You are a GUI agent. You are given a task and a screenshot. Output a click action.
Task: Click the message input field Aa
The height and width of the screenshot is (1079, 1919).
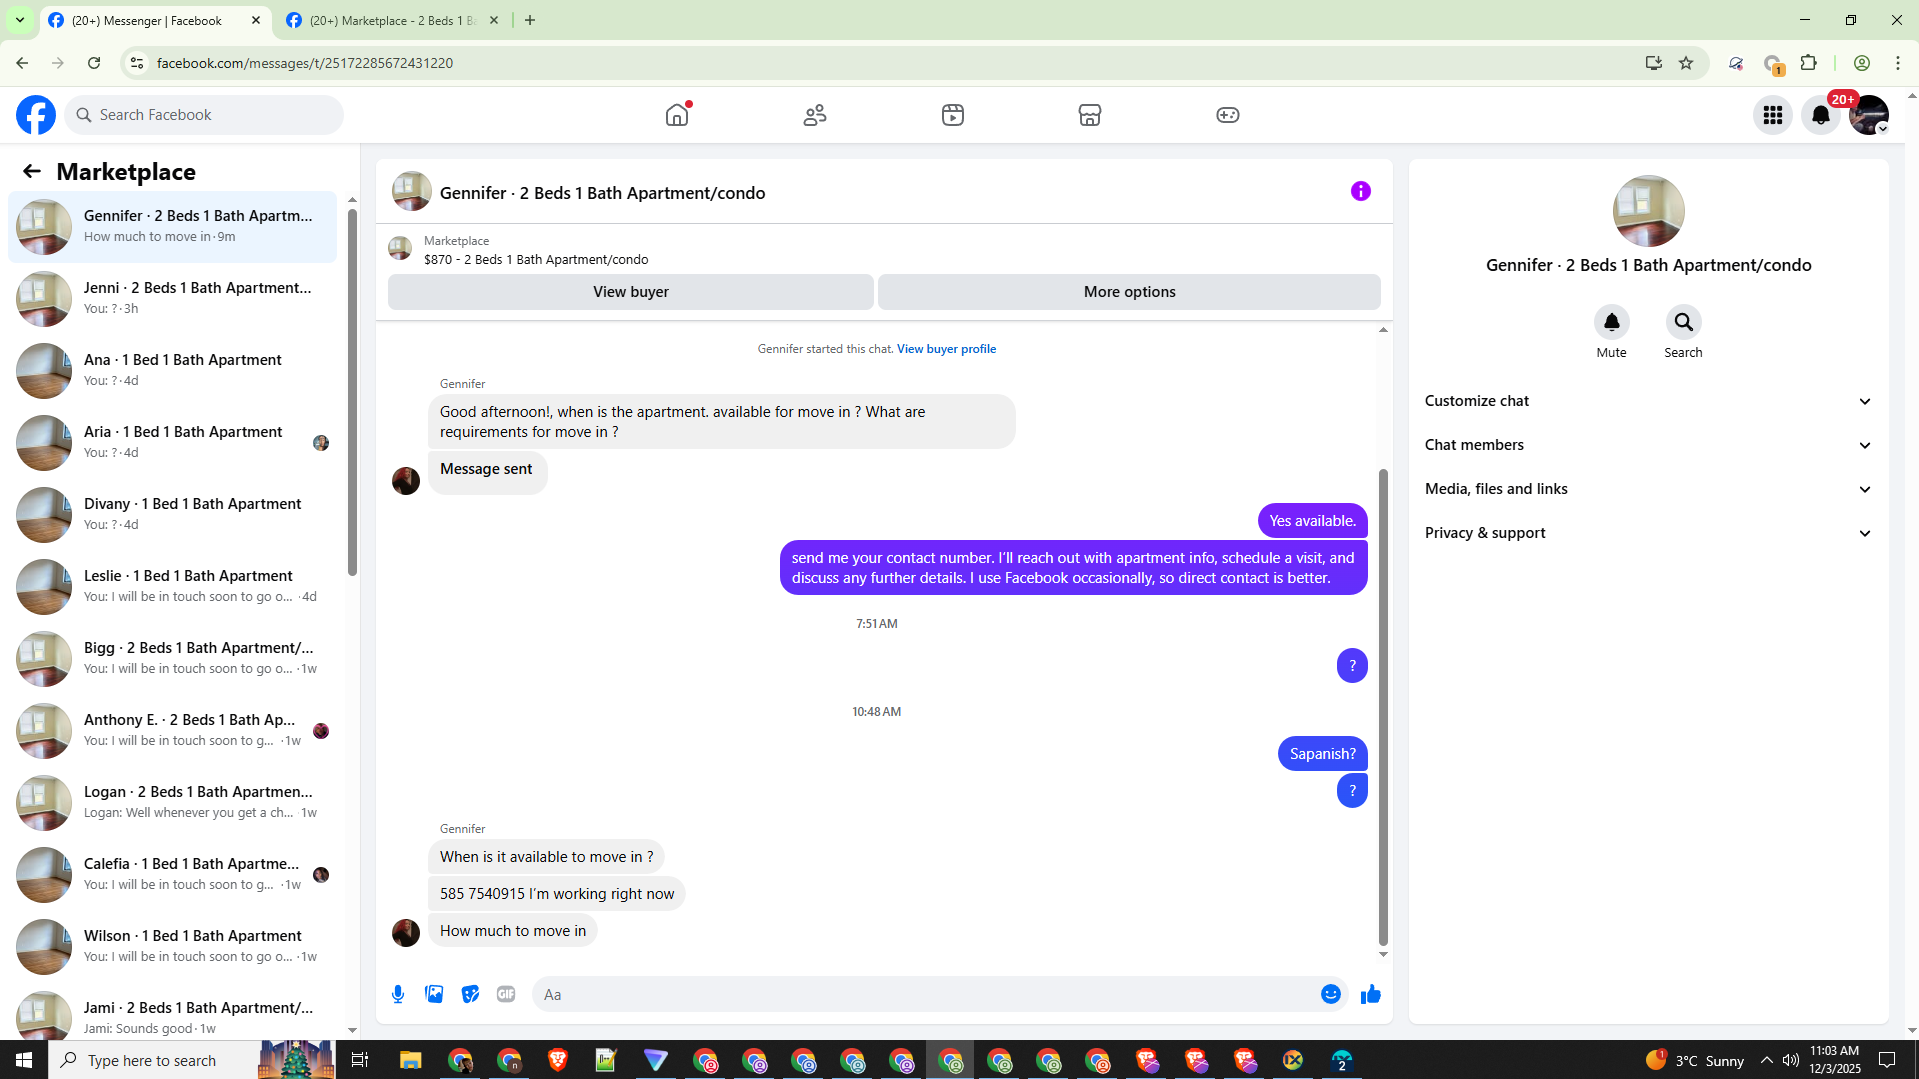click(925, 994)
